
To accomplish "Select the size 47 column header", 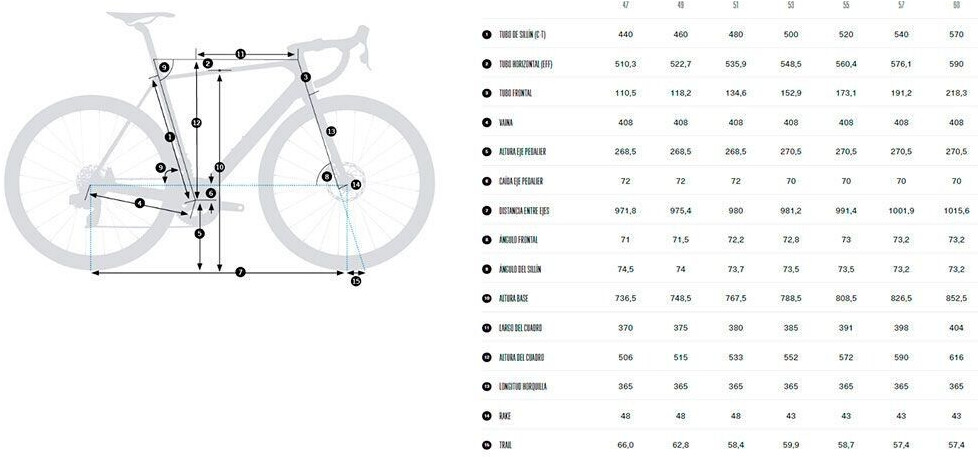I will (x=625, y=5).
